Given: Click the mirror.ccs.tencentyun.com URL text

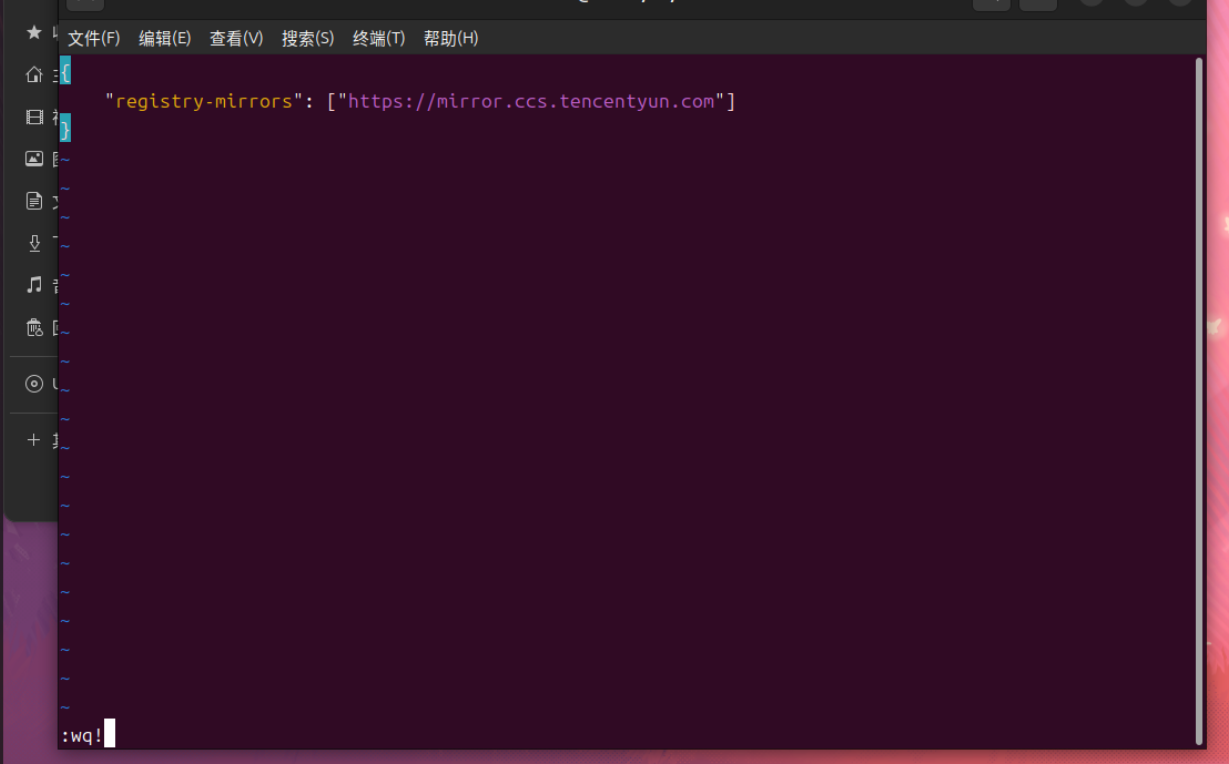Looking at the screenshot, I should coord(531,101).
